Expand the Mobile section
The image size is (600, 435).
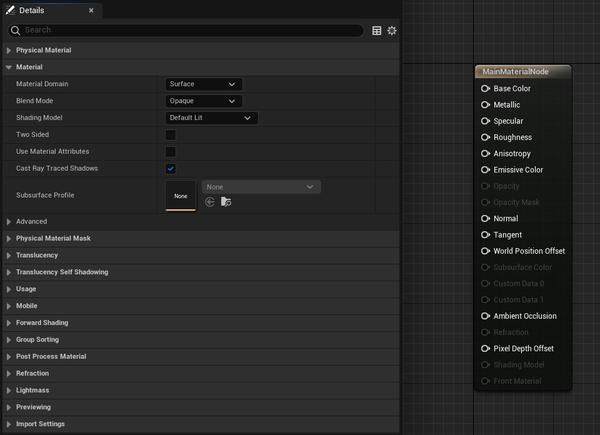coord(8,306)
